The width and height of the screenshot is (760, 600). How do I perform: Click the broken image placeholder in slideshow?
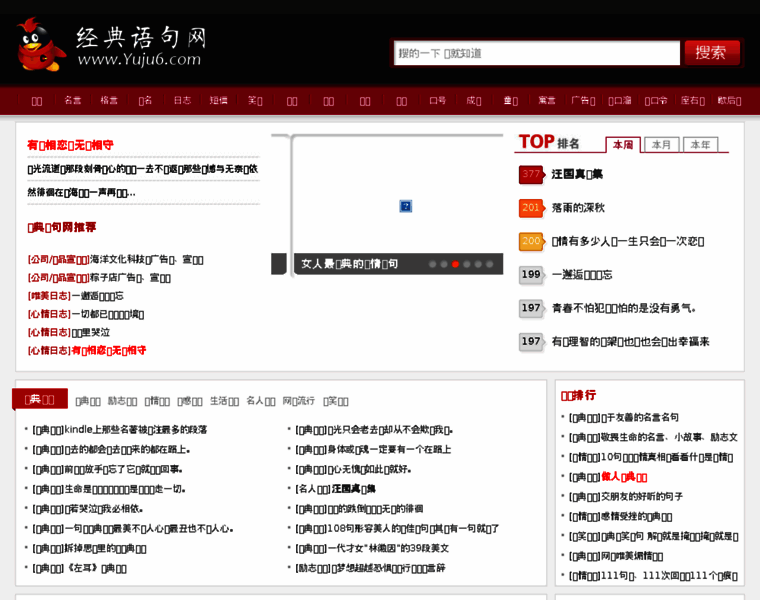pyautogui.click(x=406, y=206)
